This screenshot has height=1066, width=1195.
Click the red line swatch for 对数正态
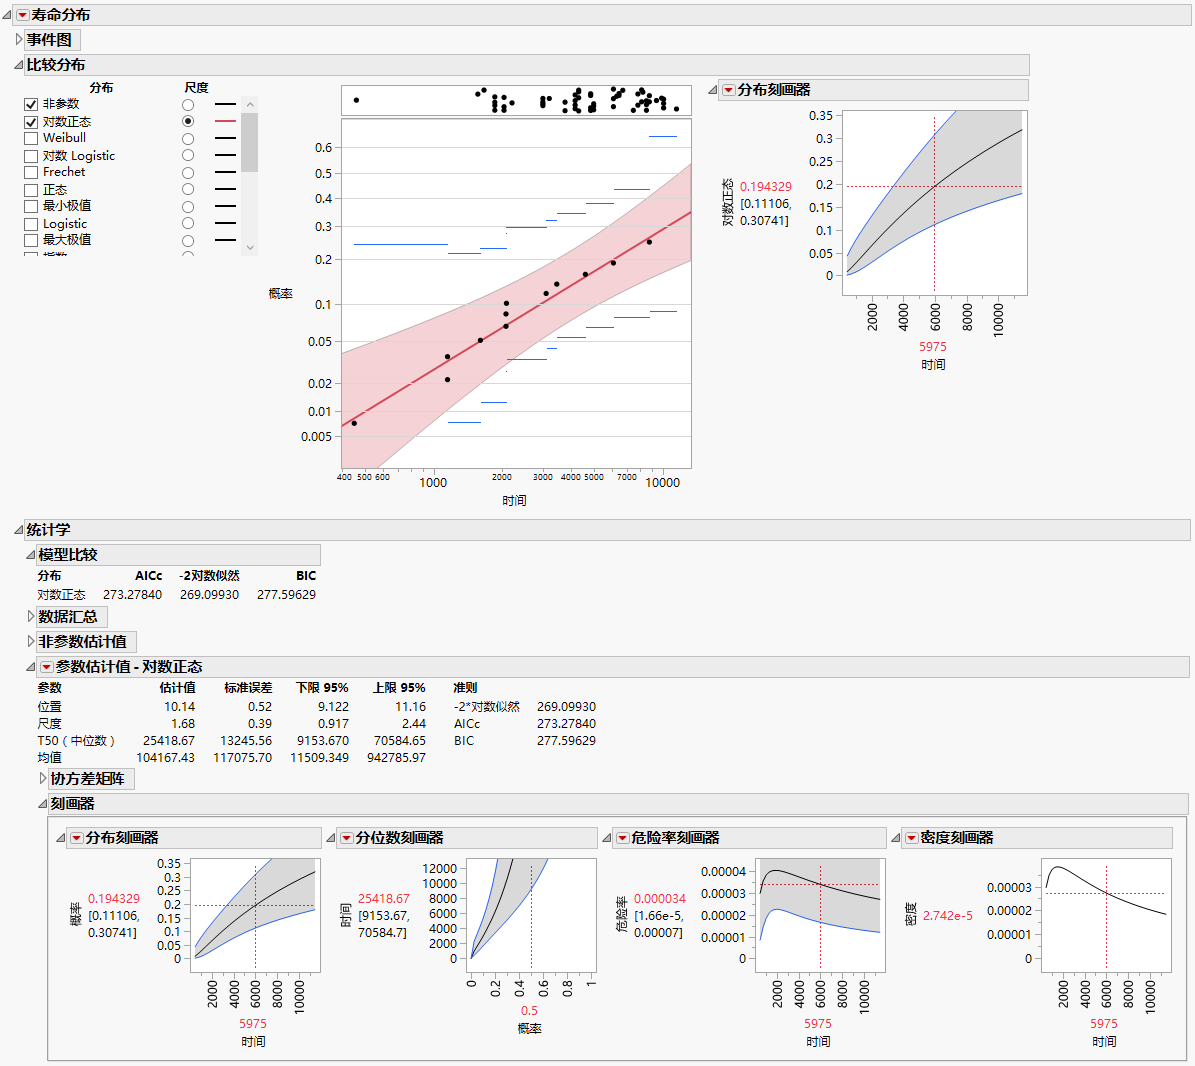[225, 121]
